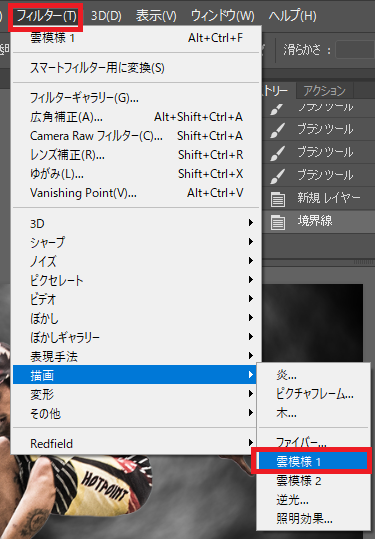Screen dimensions: 375x539
Task: Select the second ブラシツール history state icon
Action: tap(277, 130)
